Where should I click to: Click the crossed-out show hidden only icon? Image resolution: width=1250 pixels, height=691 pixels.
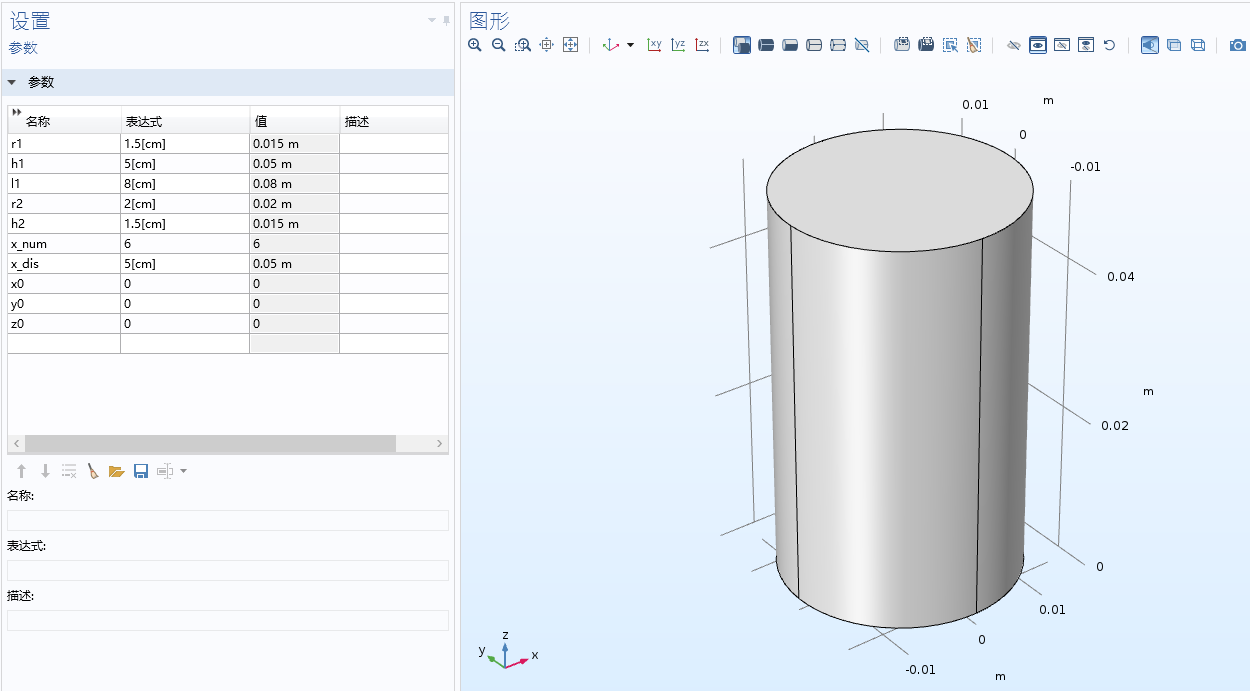coord(1062,45)
